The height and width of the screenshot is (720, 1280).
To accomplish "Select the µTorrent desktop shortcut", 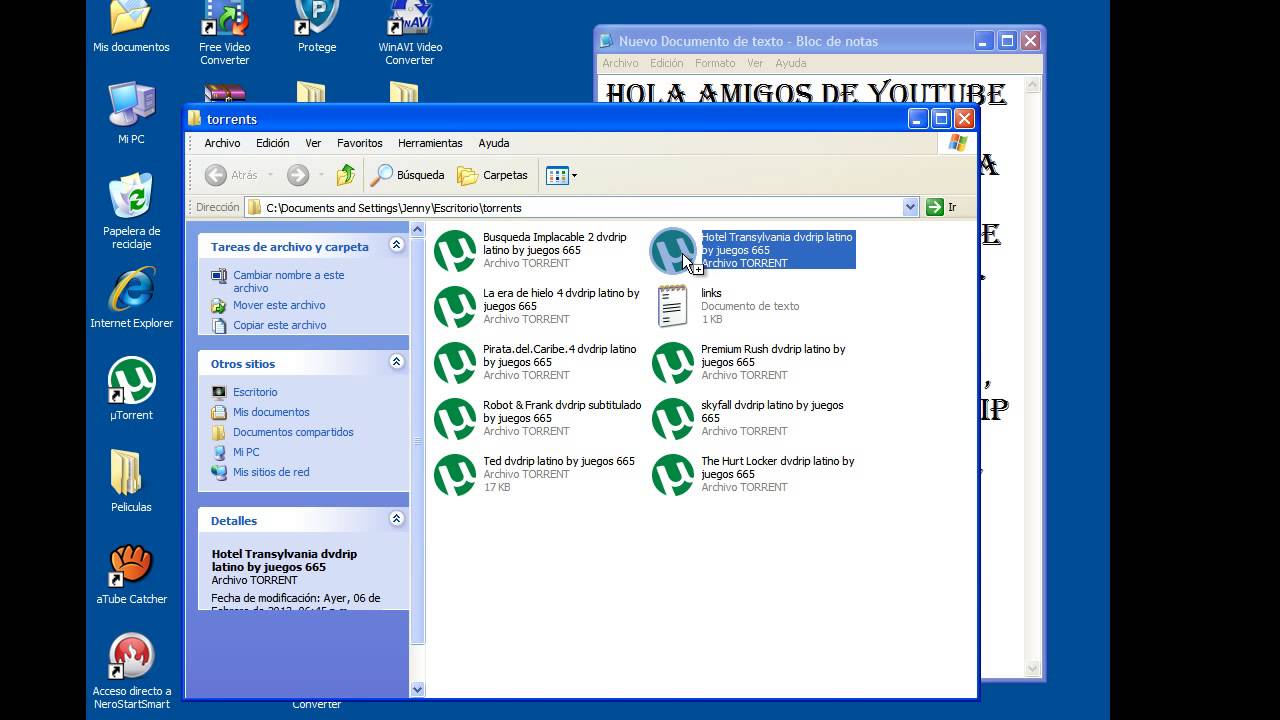I will pyautogui.click(x=131, y=389).
